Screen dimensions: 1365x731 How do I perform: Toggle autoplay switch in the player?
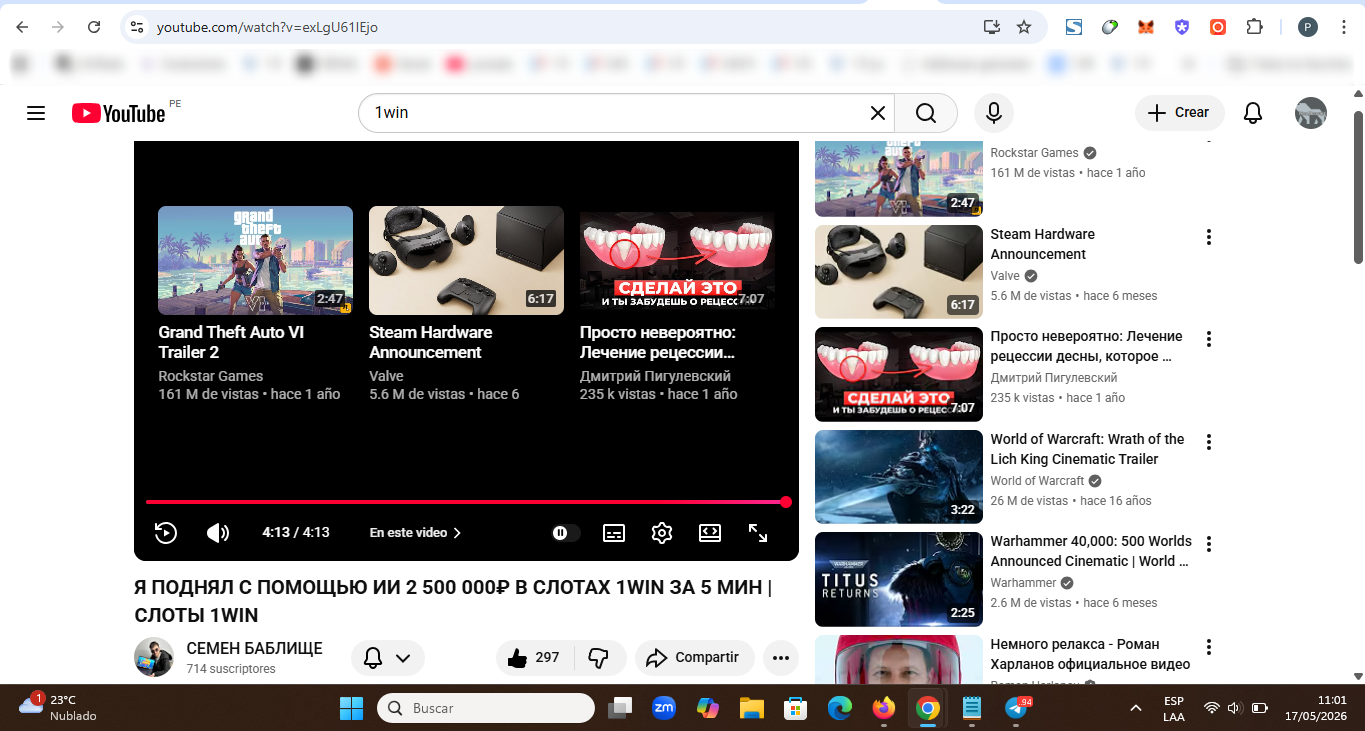[x=566, y=533]
